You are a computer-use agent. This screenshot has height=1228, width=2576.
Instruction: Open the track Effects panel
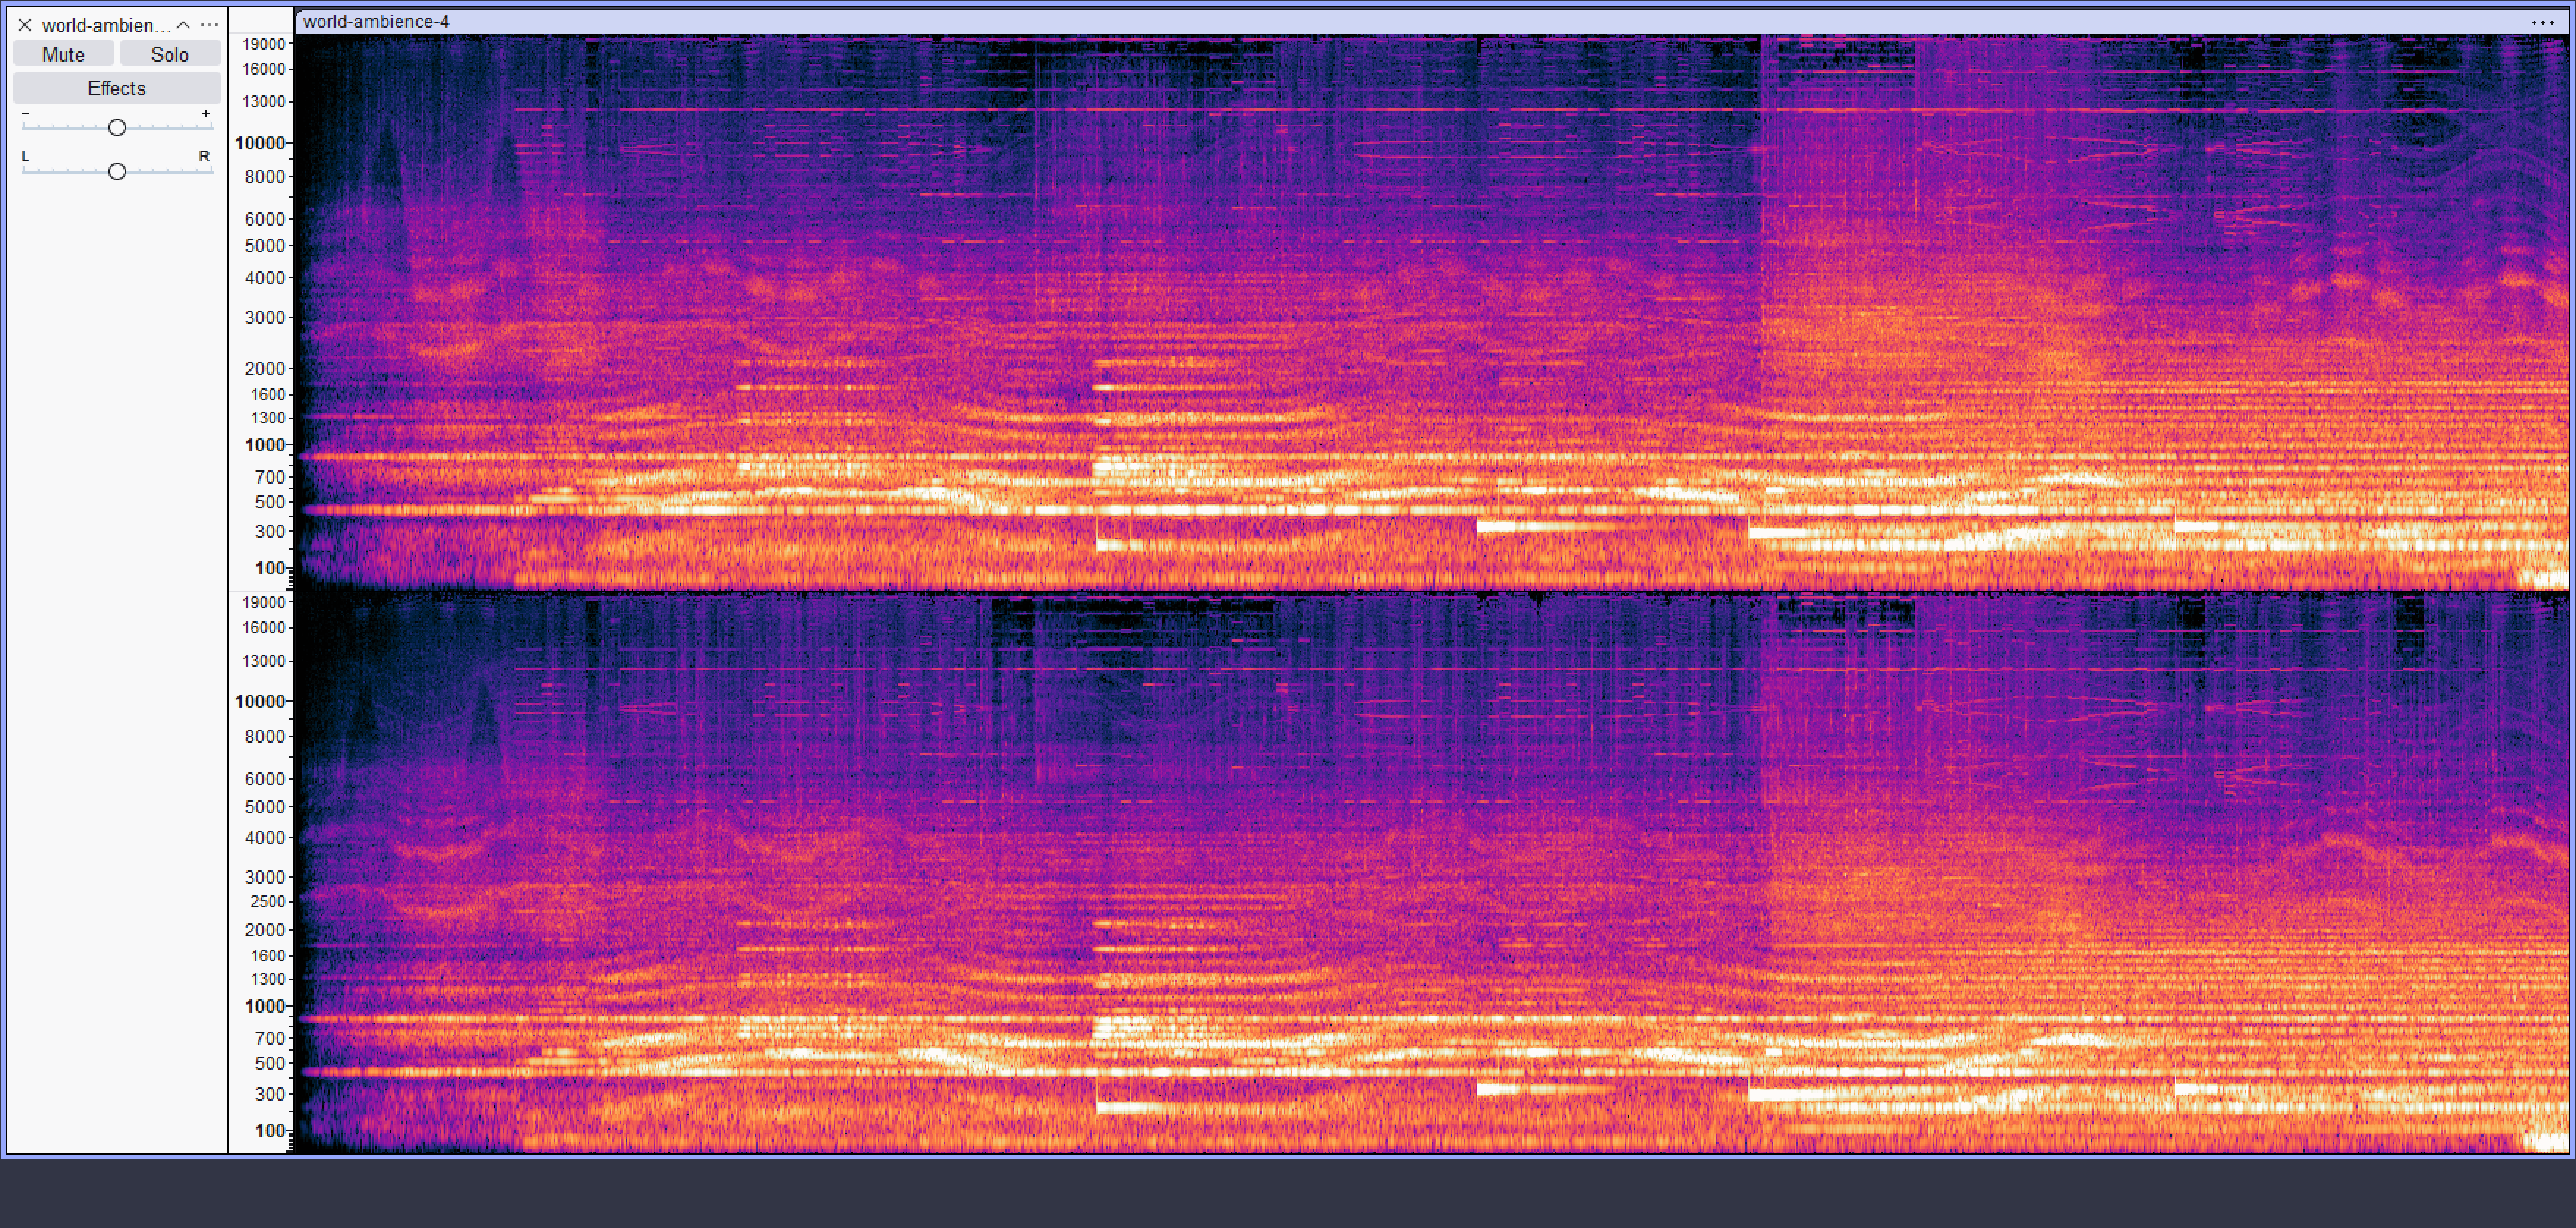pyautogui.click(x=116, y=88)
